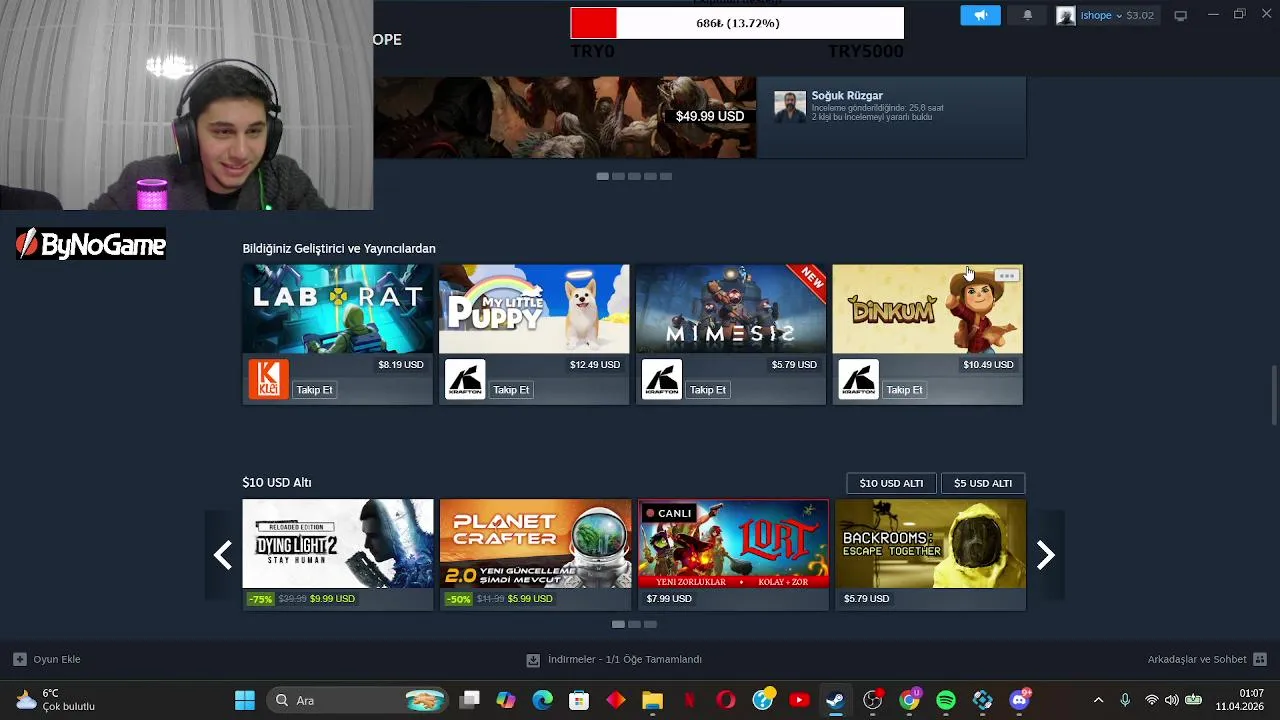Open Microsoft Edge from taskbar
Screen dimensions: 1280x720
542,700
